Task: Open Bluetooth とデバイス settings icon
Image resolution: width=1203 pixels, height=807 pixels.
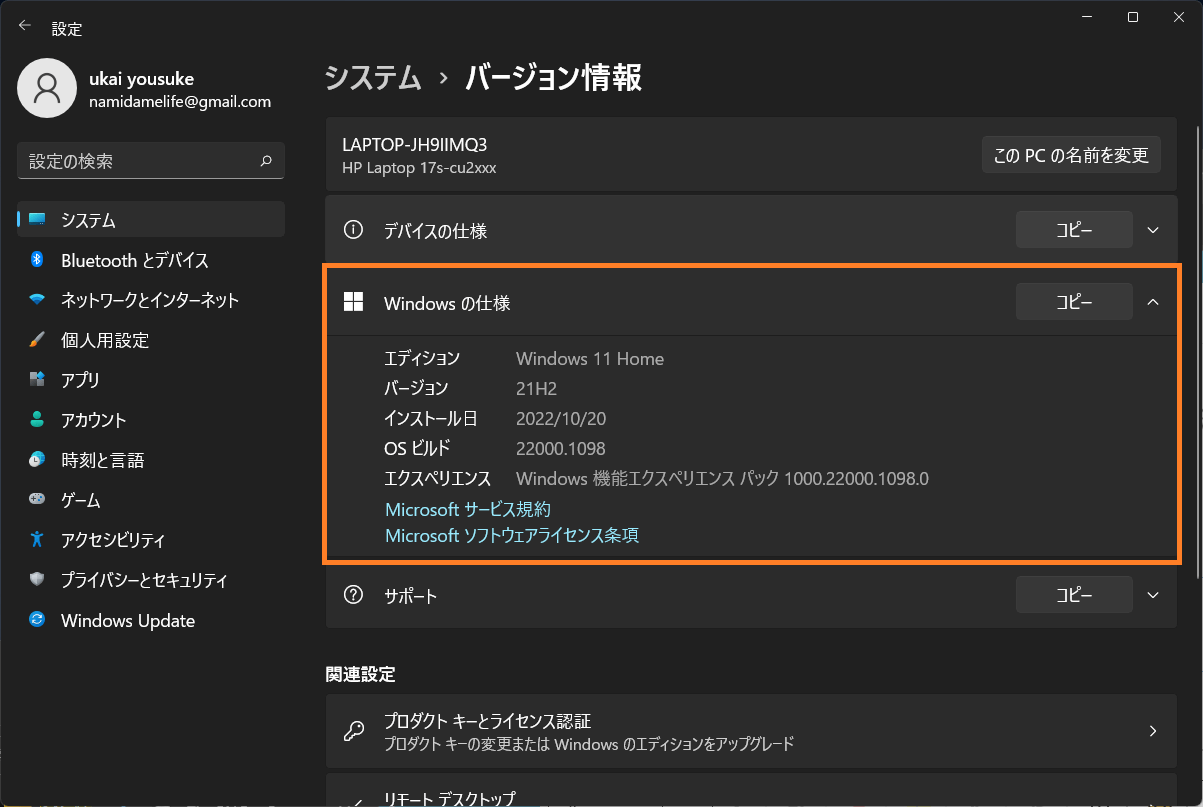Action: point(36,260)
